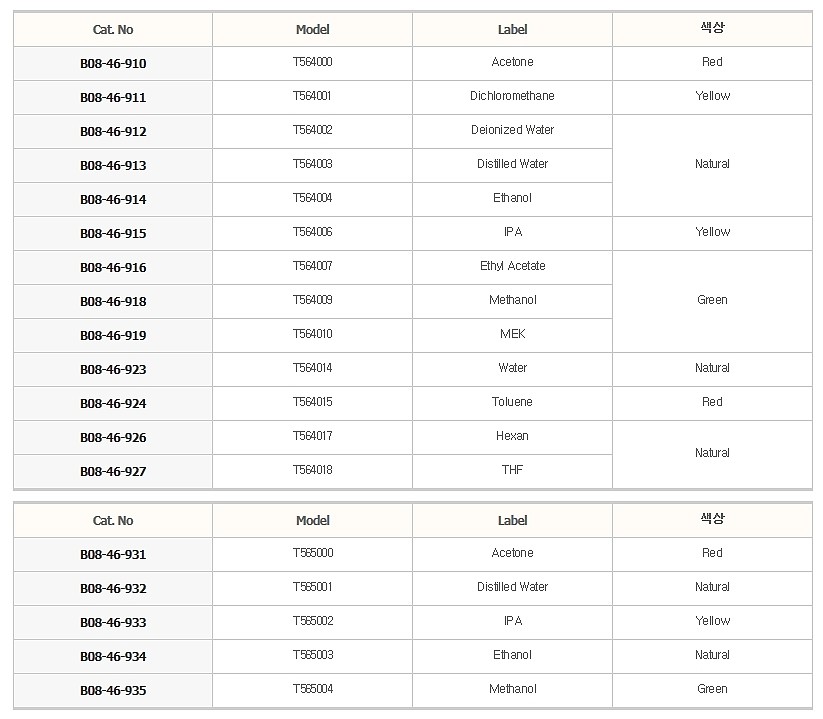Click catalog number B08-46-910
The image size is (823, 719).
[x=113, y=64]
